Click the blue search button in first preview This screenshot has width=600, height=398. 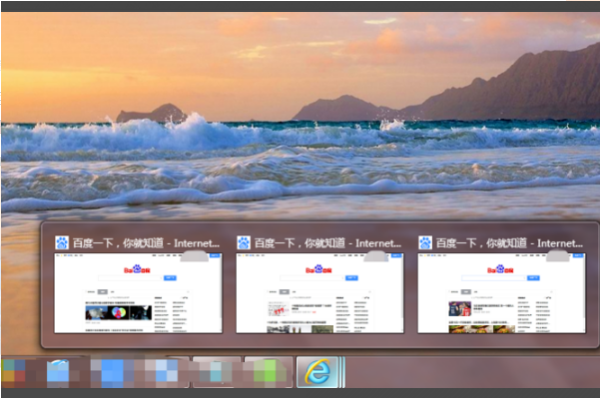tap(170, 278)
